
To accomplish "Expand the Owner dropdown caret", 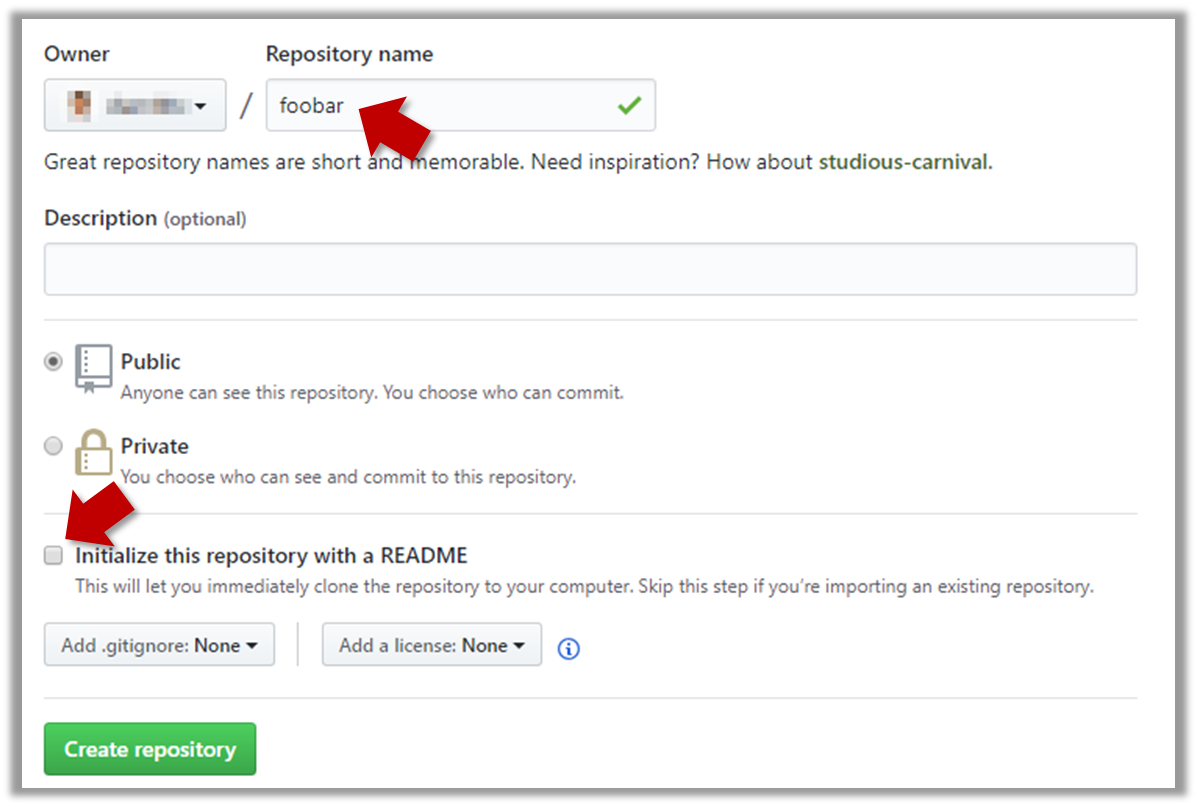I will tap(201, 106).
